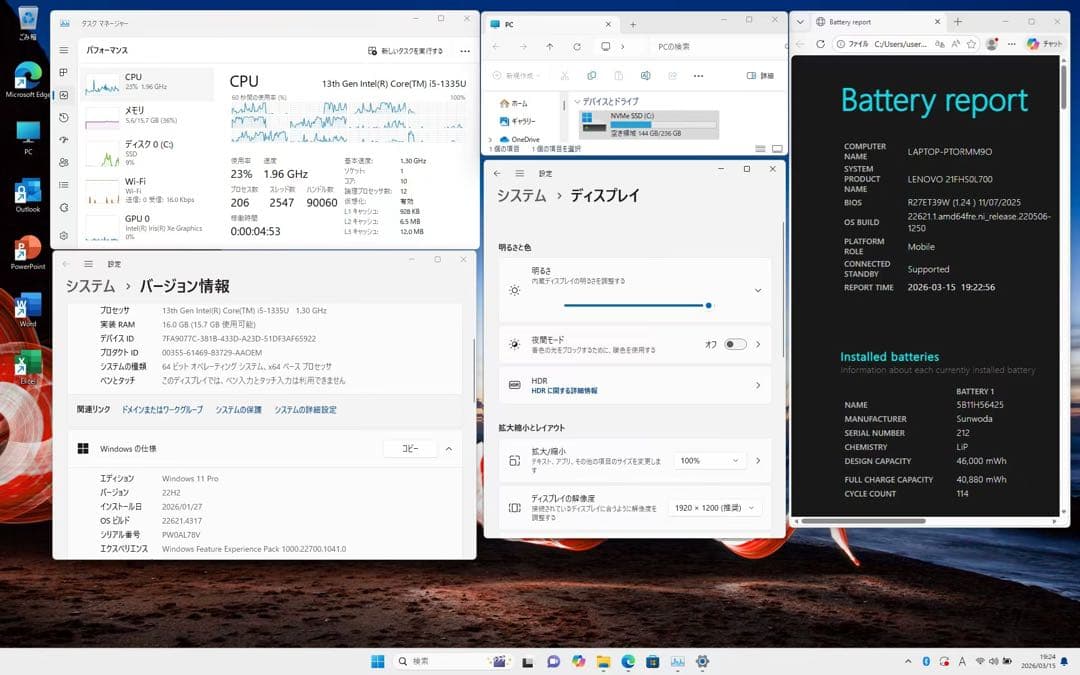Open App history icon in Task Manager
Viewport: 1080px width, 675px height.
click(x=63, y=118)
